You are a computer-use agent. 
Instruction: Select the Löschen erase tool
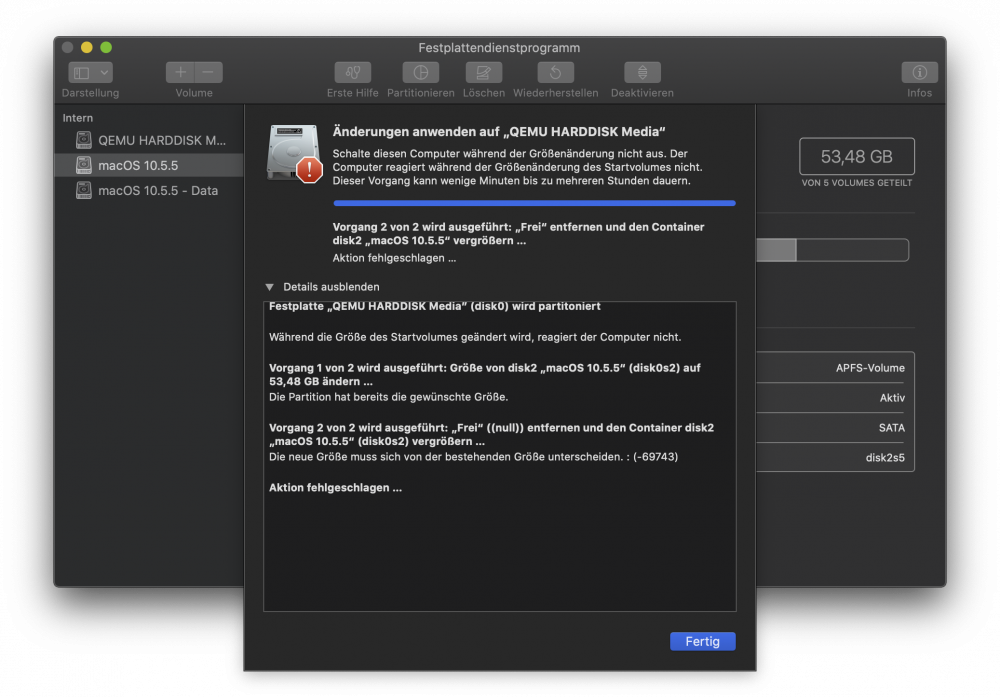pos(483,72)
